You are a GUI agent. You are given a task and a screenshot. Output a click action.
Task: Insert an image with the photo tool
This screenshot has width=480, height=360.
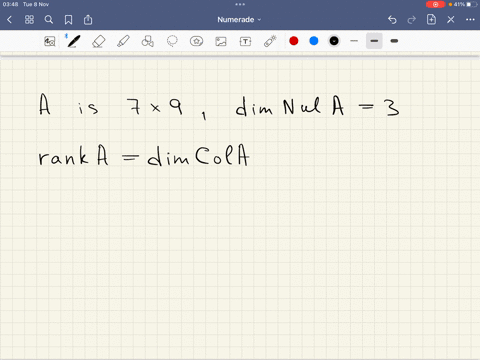(x=221, y=41)
